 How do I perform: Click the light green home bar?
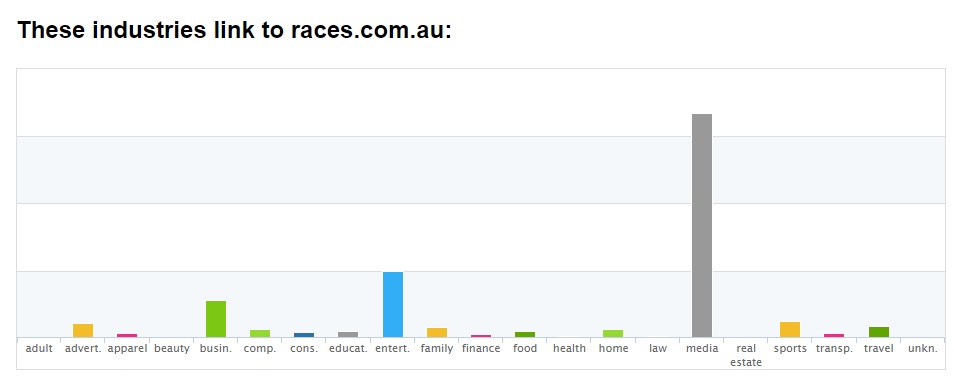(x=613, y=333)
